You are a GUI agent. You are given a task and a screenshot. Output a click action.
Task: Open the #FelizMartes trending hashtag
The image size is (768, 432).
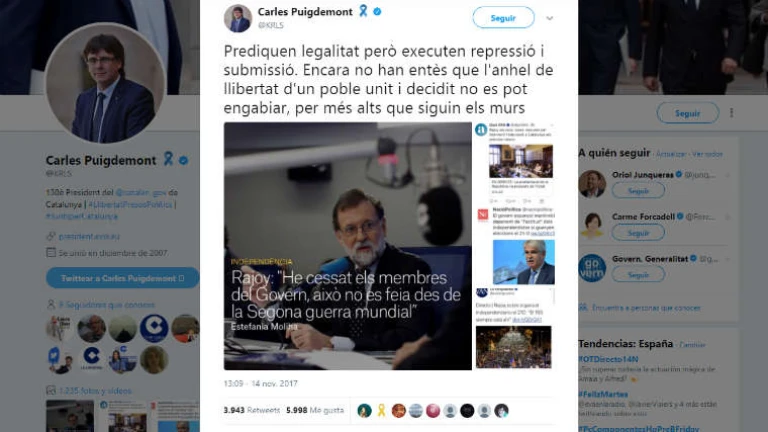point(603,394)
